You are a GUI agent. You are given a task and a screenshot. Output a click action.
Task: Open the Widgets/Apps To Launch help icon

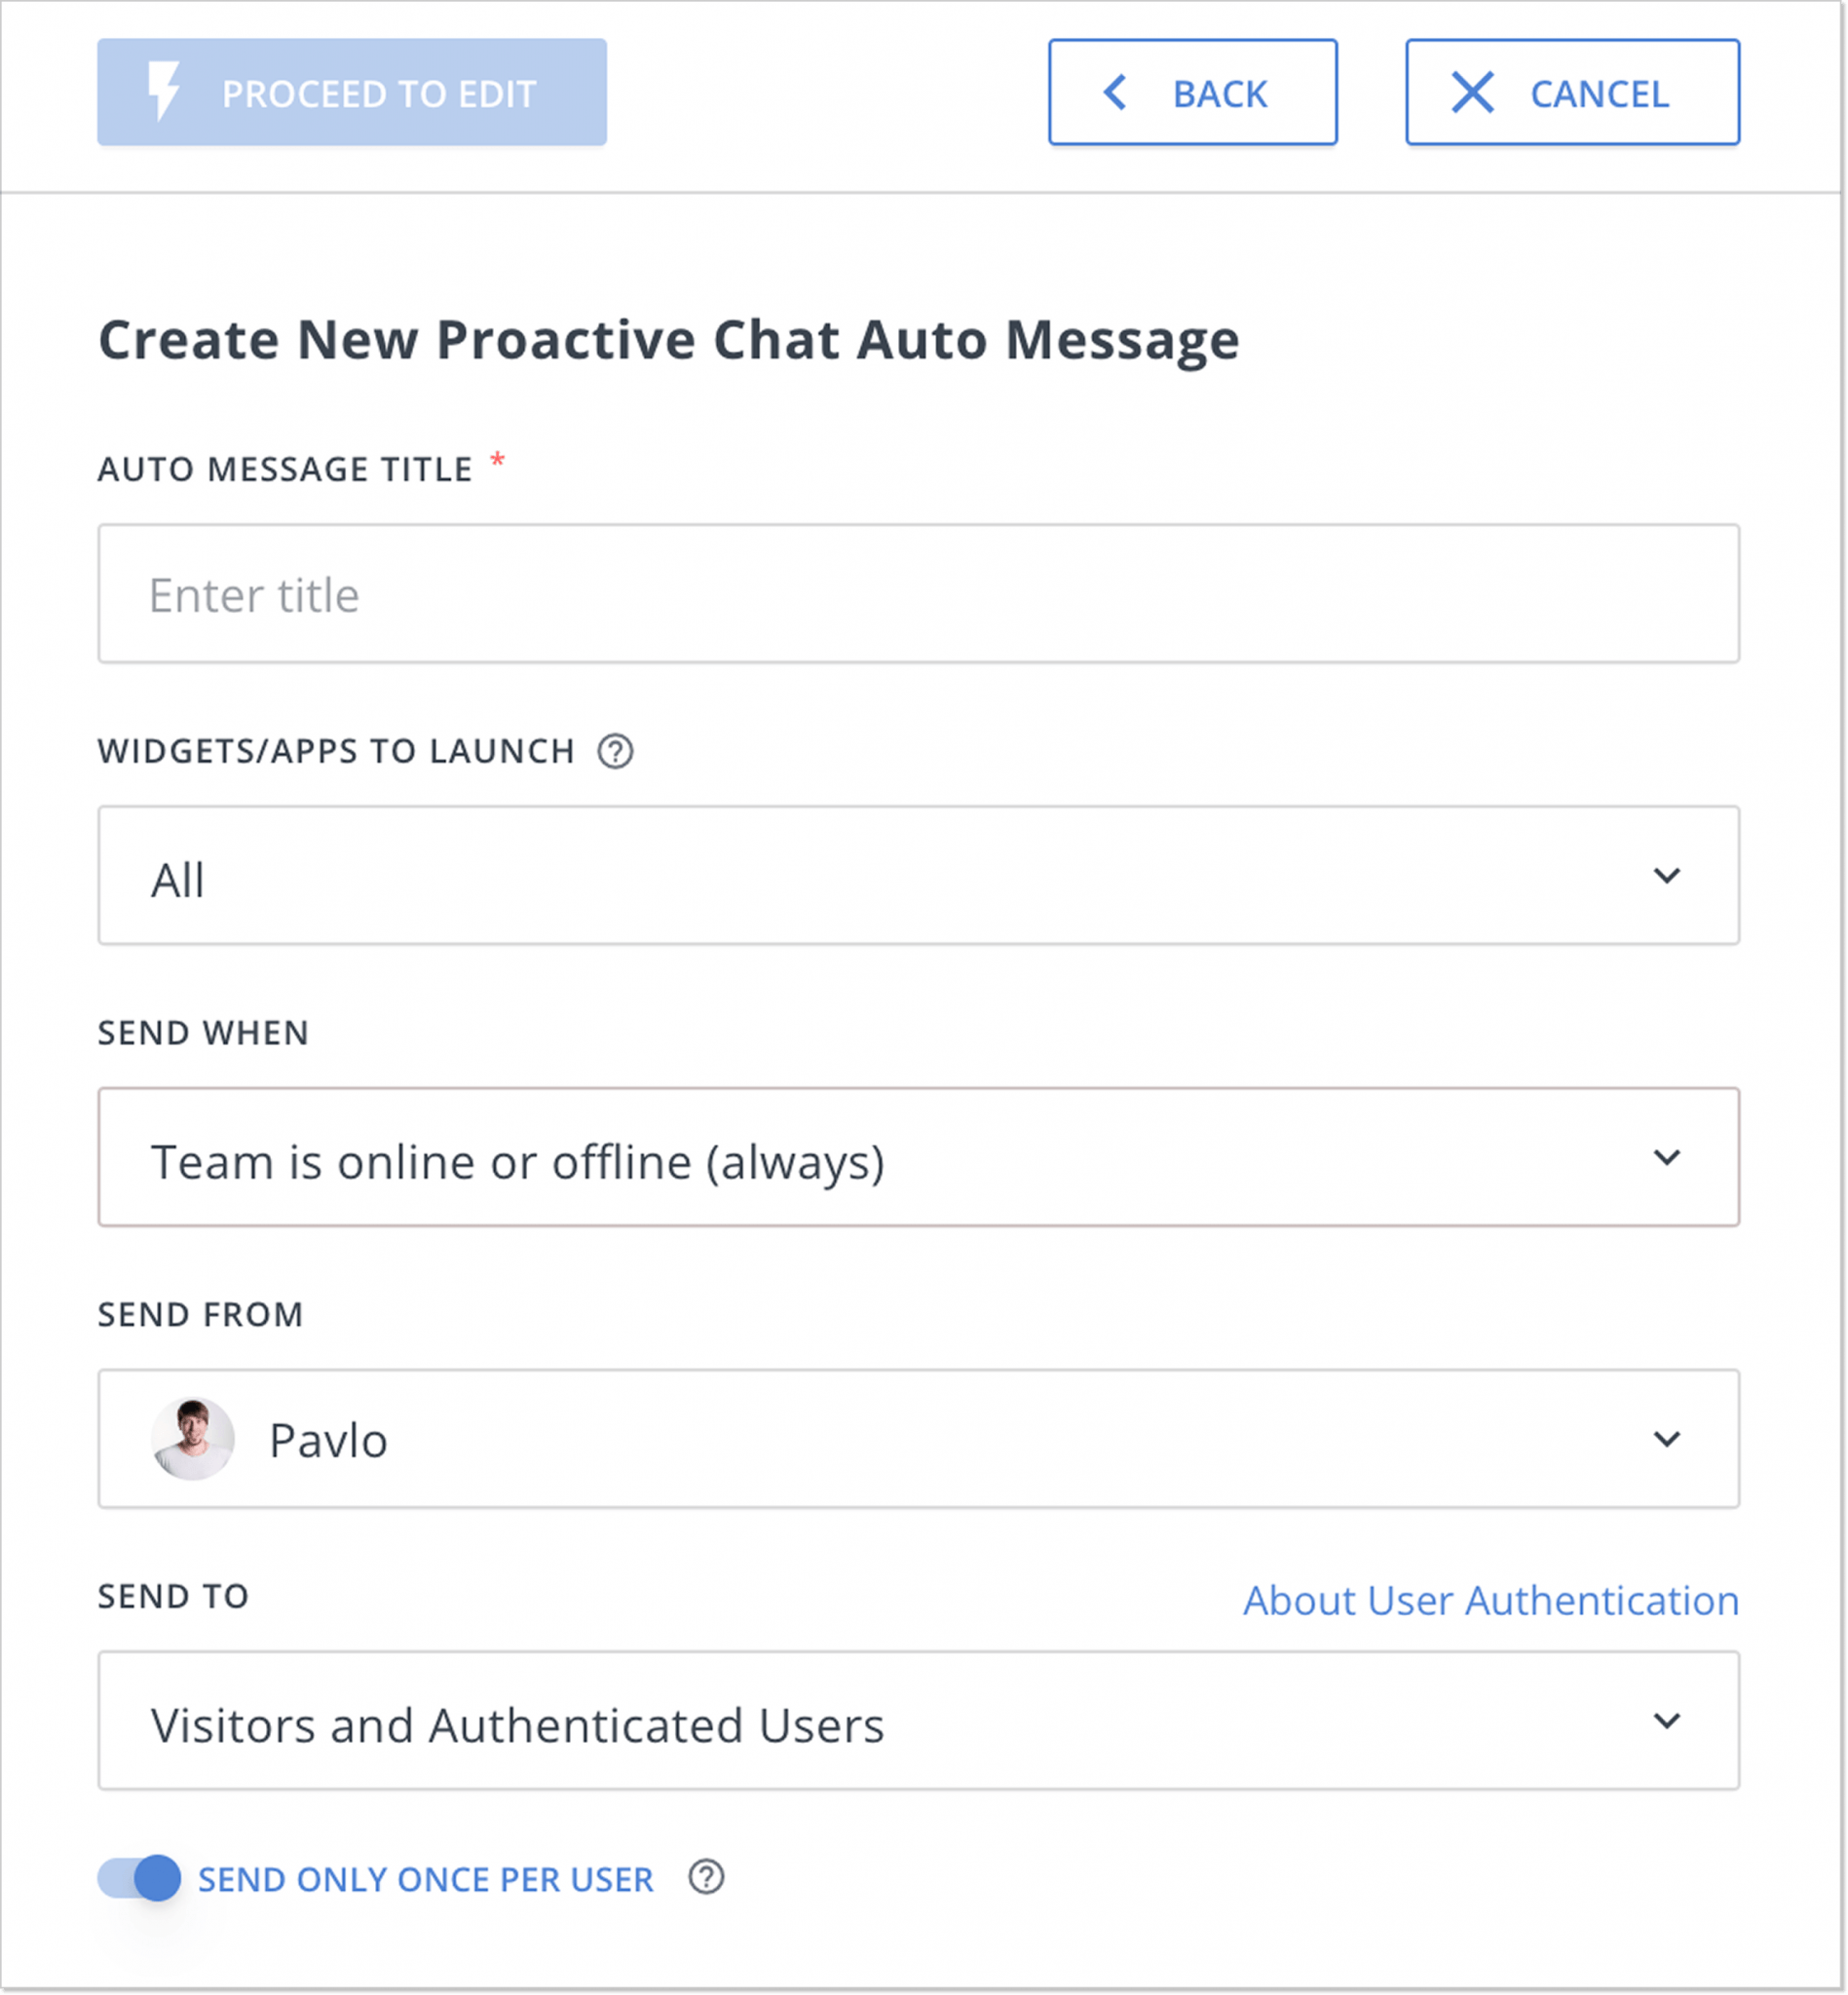coord(614,753)
